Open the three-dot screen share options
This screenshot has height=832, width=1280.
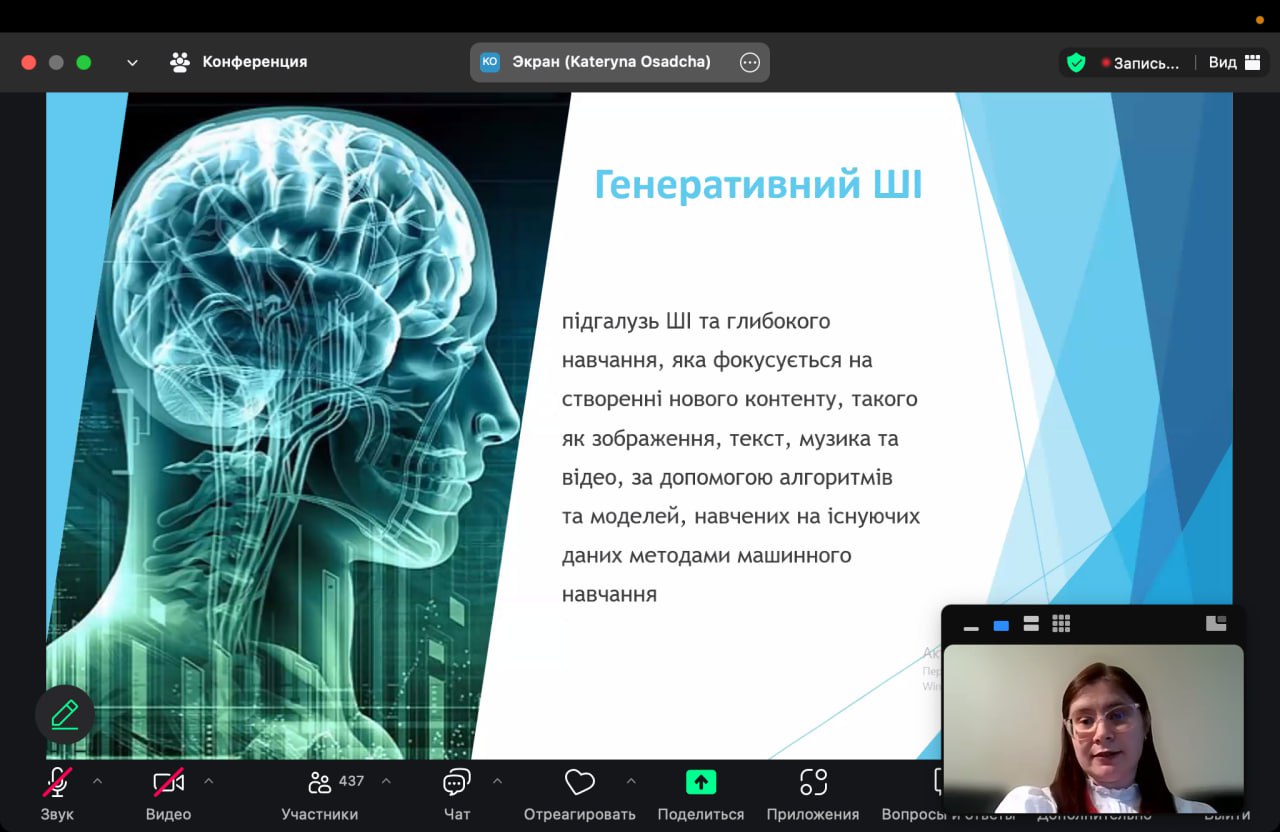750,62
